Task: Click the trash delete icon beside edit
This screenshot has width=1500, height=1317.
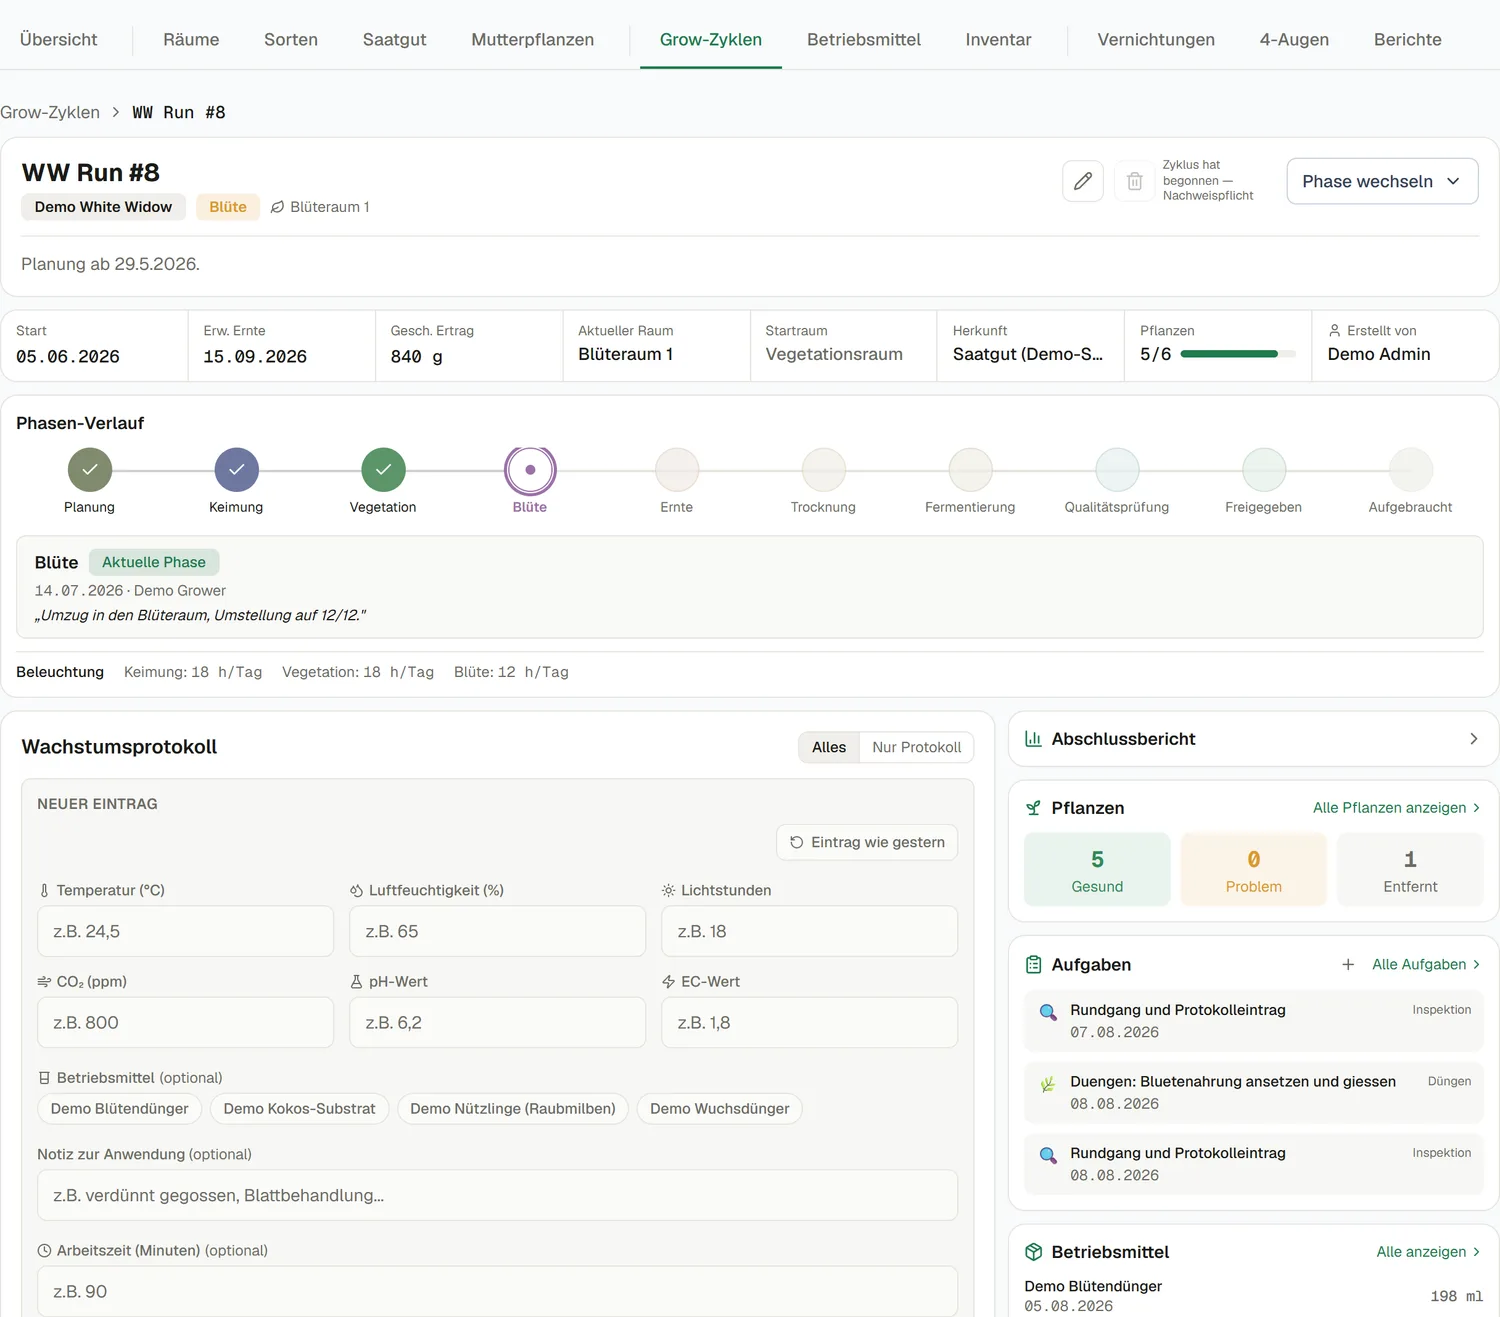Action: (1134, 181)
